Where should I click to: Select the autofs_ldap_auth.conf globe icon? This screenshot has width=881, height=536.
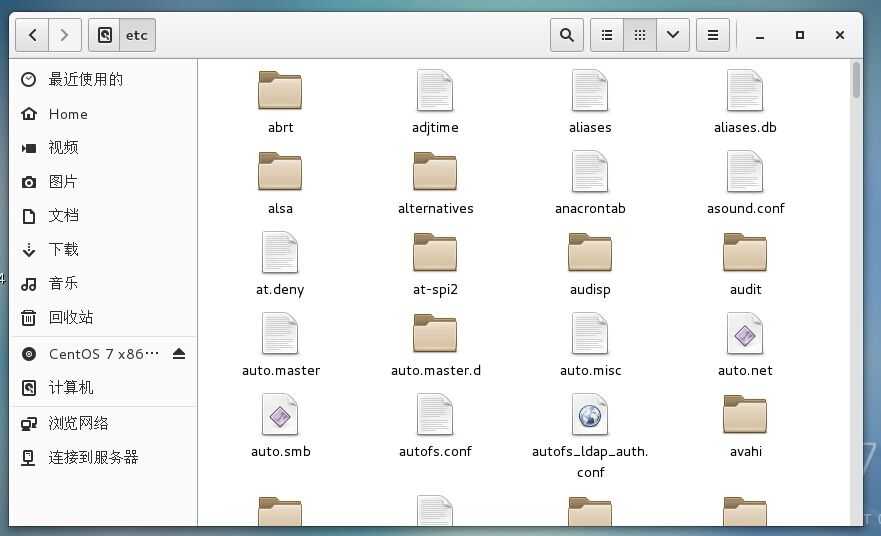point(590,414)
